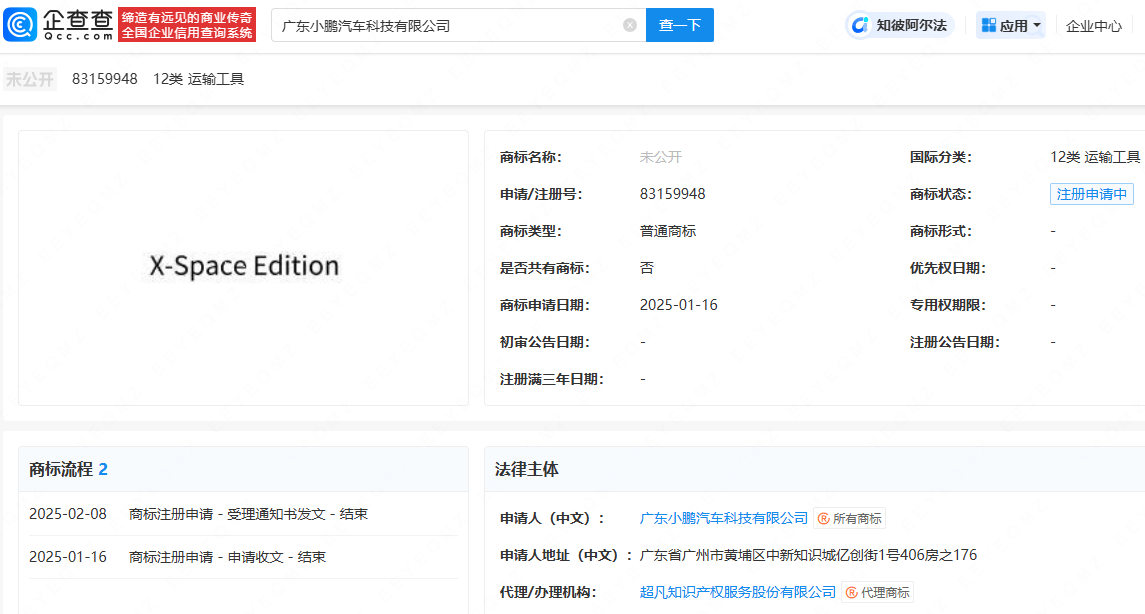
Task: Click the 商标流程 section heading
Action: [68, 469]
